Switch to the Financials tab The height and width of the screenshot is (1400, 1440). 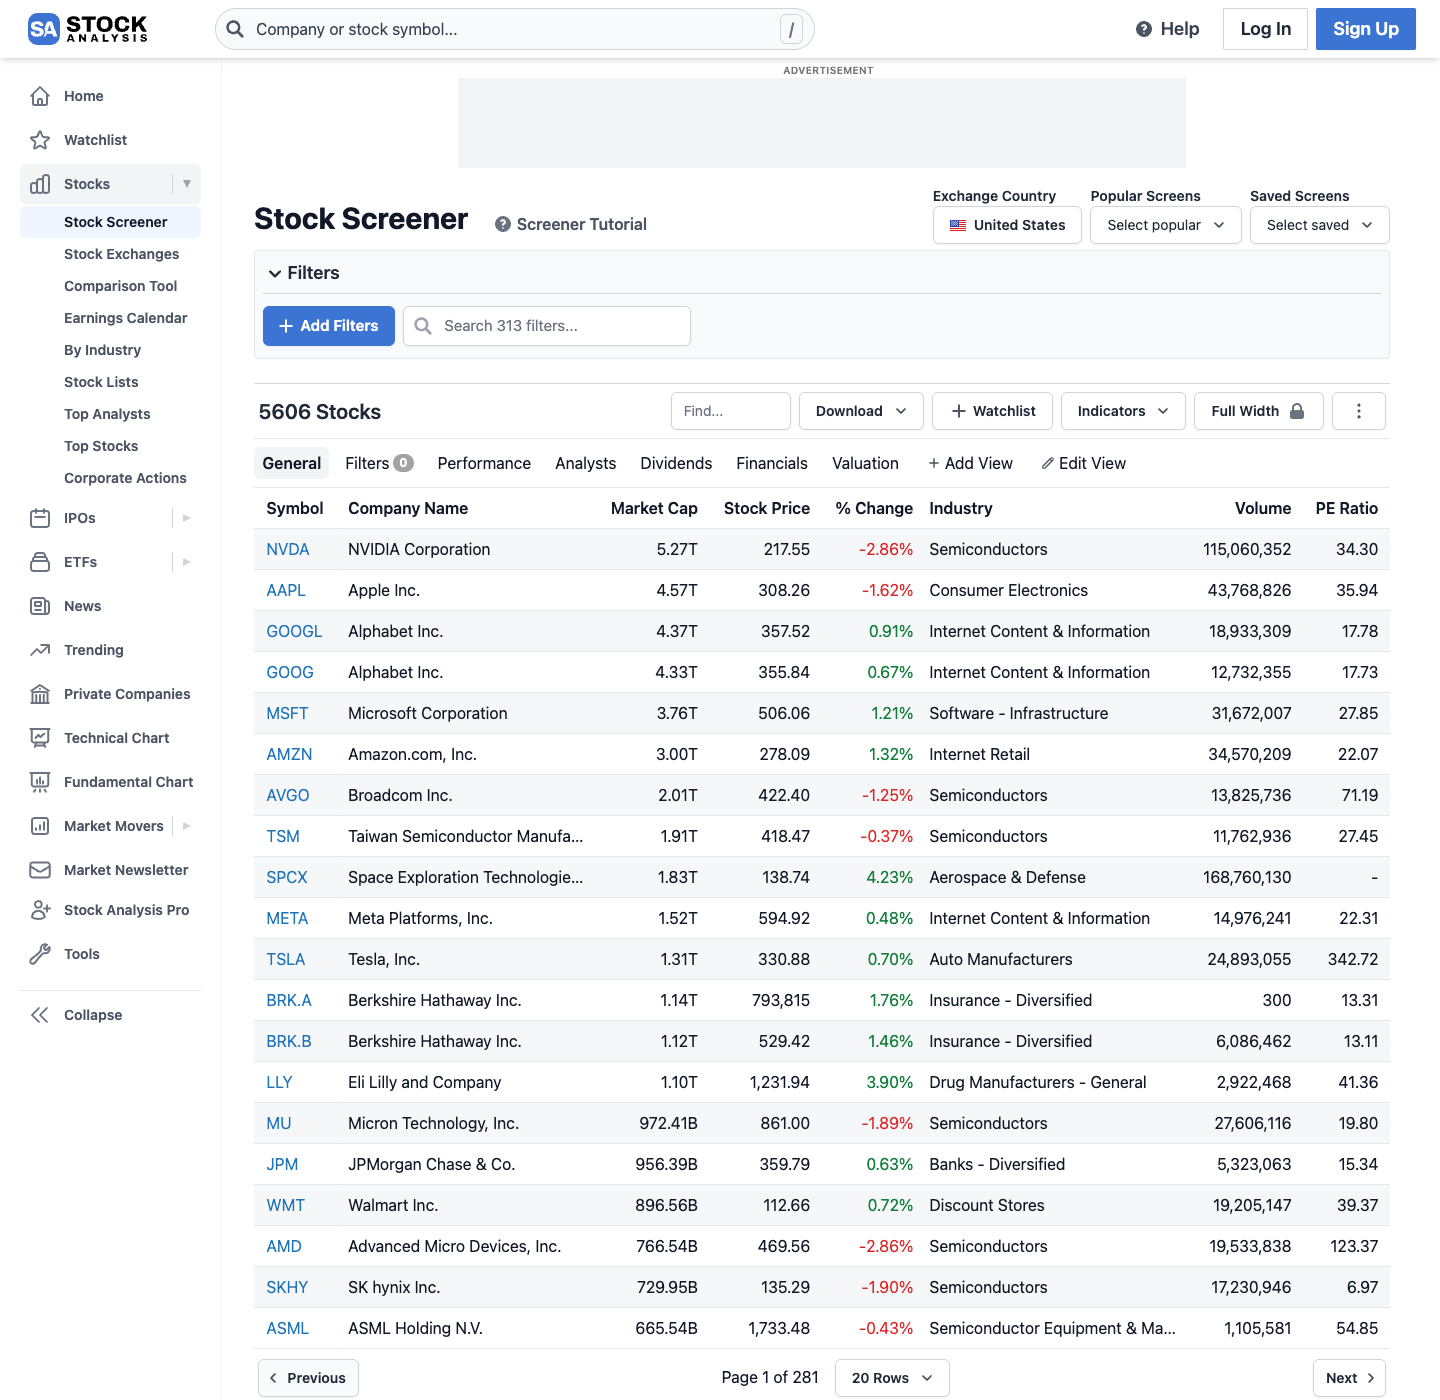point(772,463)
